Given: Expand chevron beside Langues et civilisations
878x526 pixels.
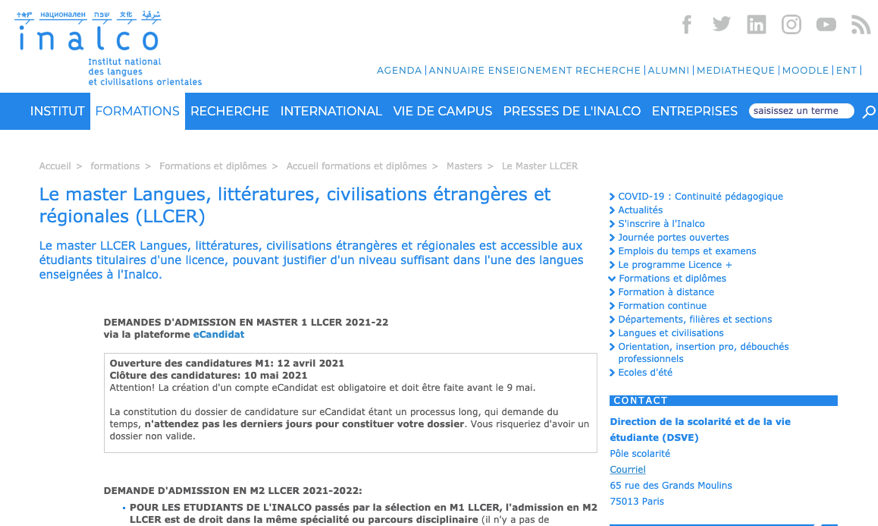Looking at the screenshot, I should coord(611,333).
